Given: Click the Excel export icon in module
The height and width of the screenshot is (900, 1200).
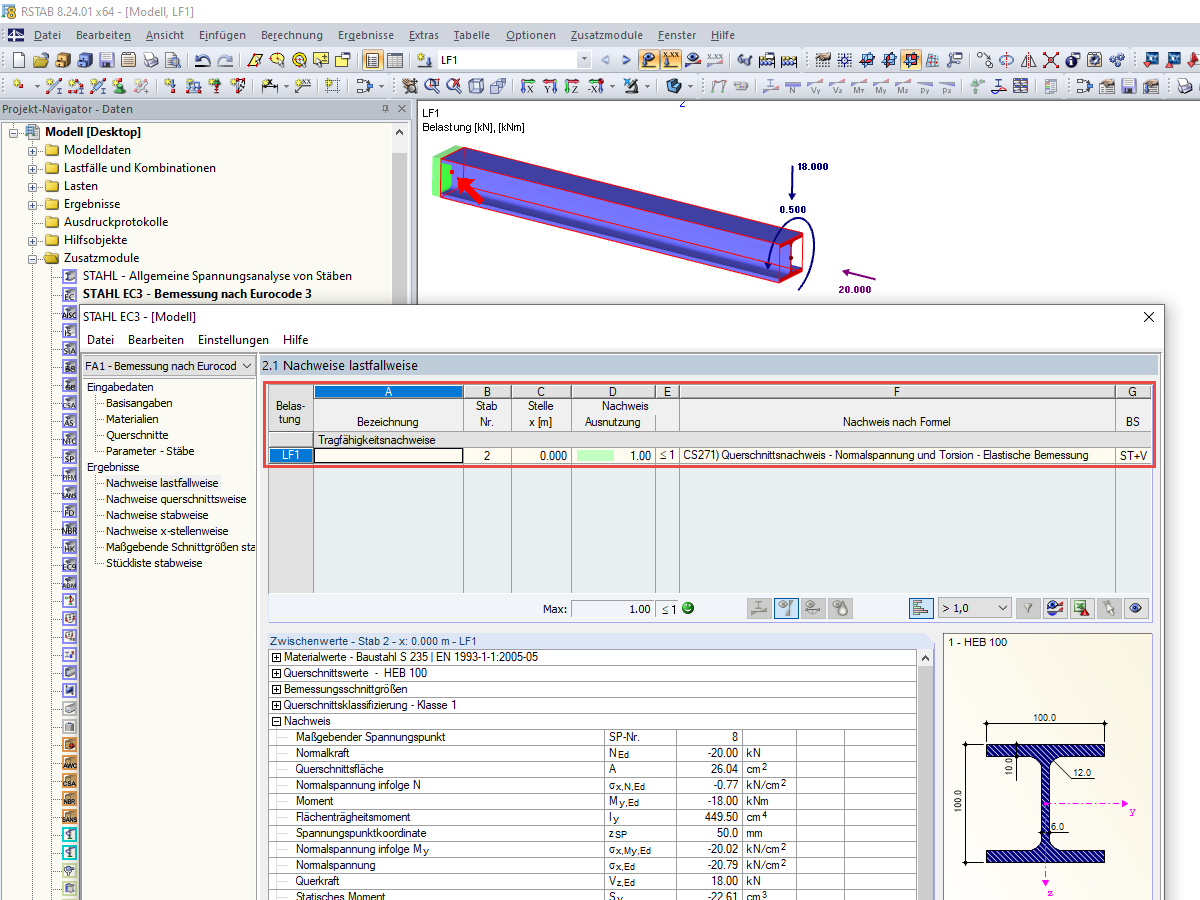Looking at the screenshot, I should click(1082, 607).
